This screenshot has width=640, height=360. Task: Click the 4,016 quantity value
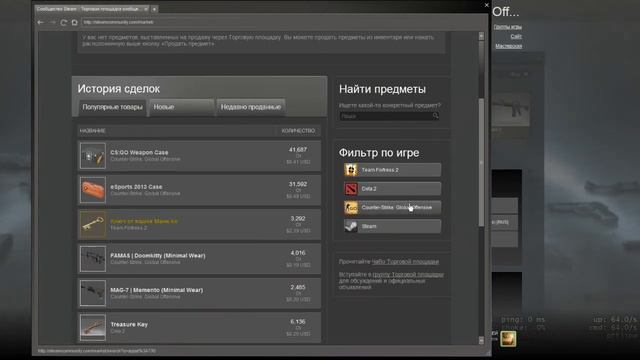(x=298, y=253)
